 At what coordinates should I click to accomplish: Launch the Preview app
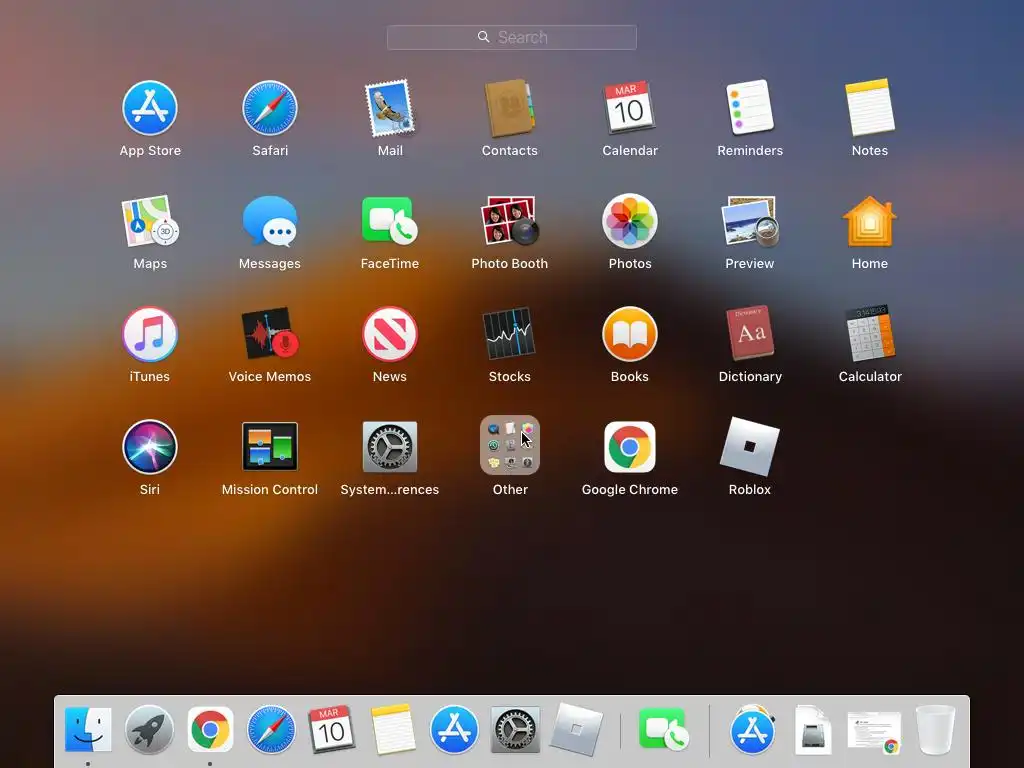[x=750, y=221]
